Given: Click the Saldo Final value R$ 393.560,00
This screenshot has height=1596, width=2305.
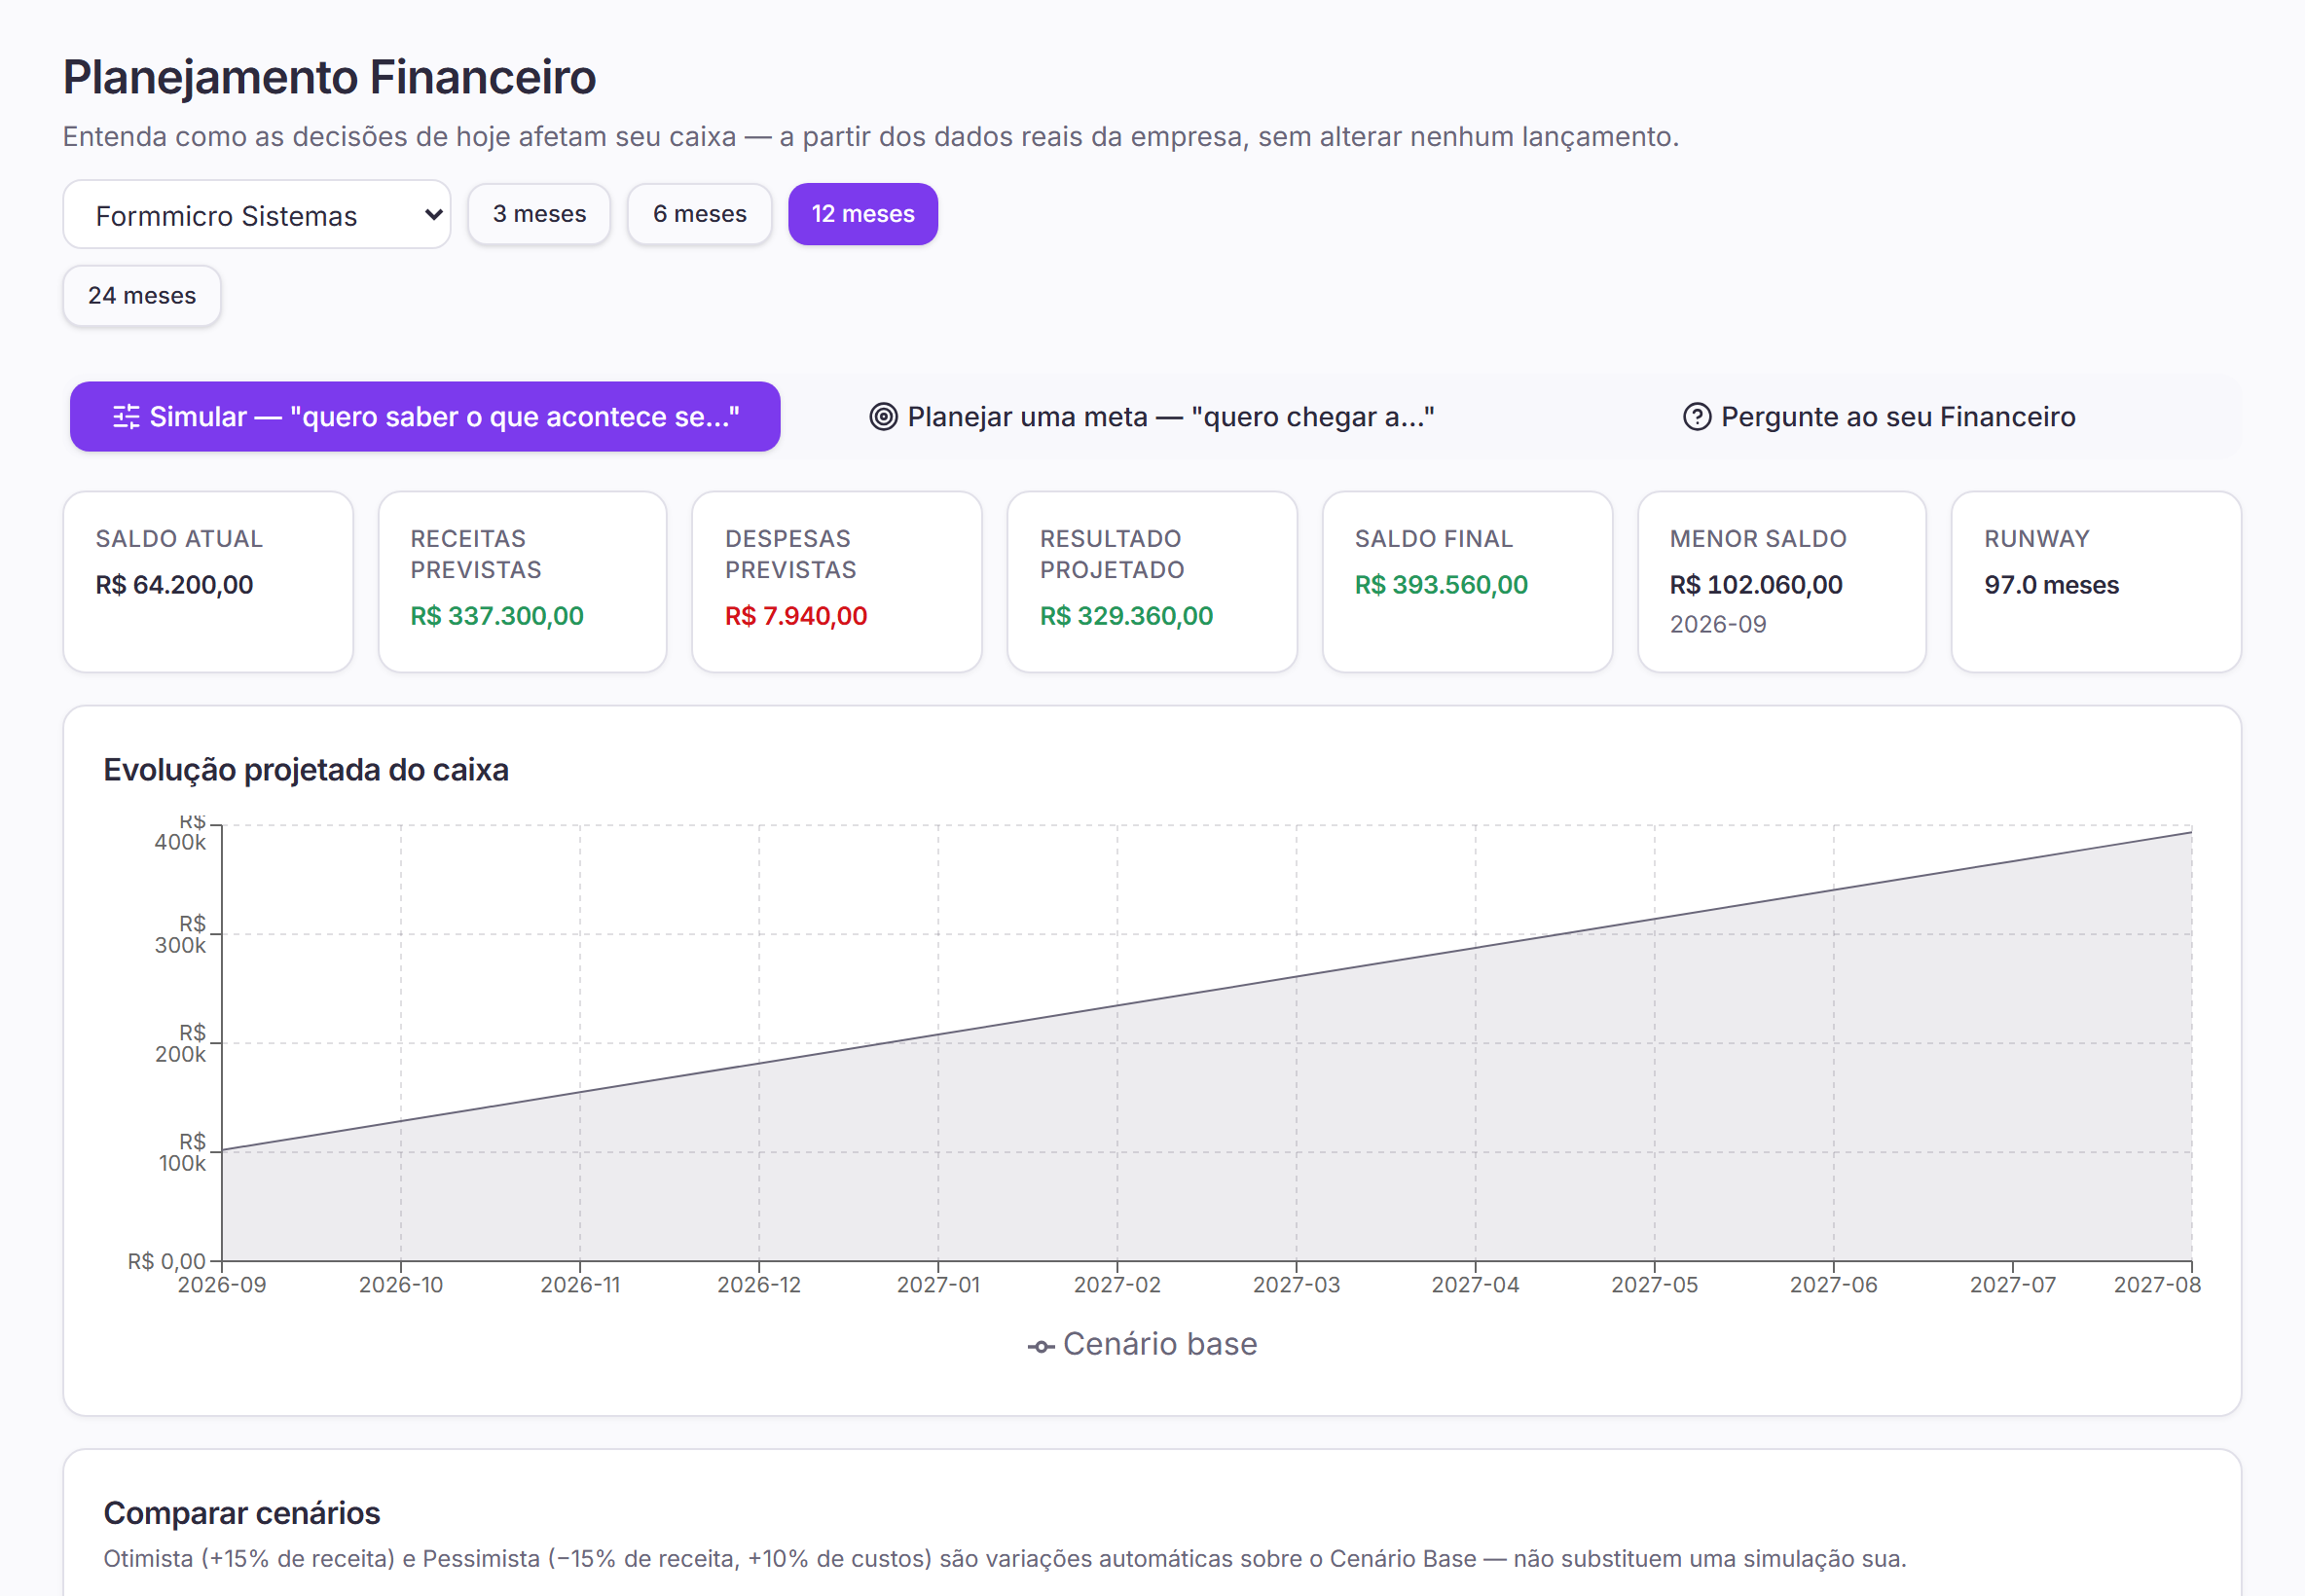Looking at the screenshot, I should (x=1441, y=585).
